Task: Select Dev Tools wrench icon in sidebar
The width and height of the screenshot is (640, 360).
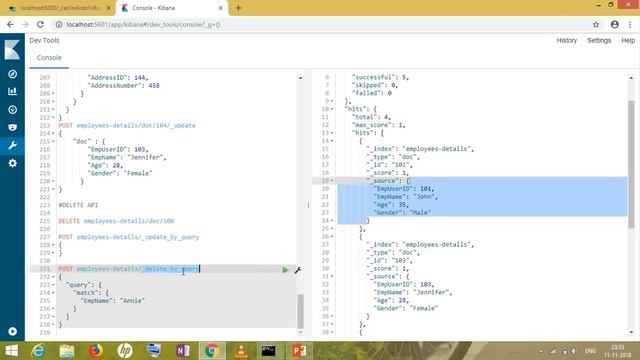Action: click(x=12, y=145)
